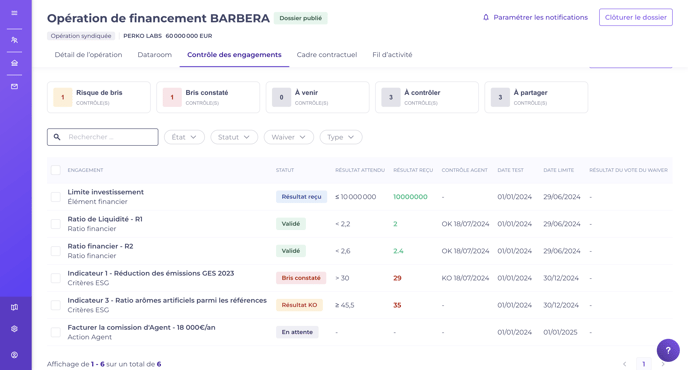Select the À partager summary card
The height and width of the screenshot is (370, 688).
coord(536,97)
